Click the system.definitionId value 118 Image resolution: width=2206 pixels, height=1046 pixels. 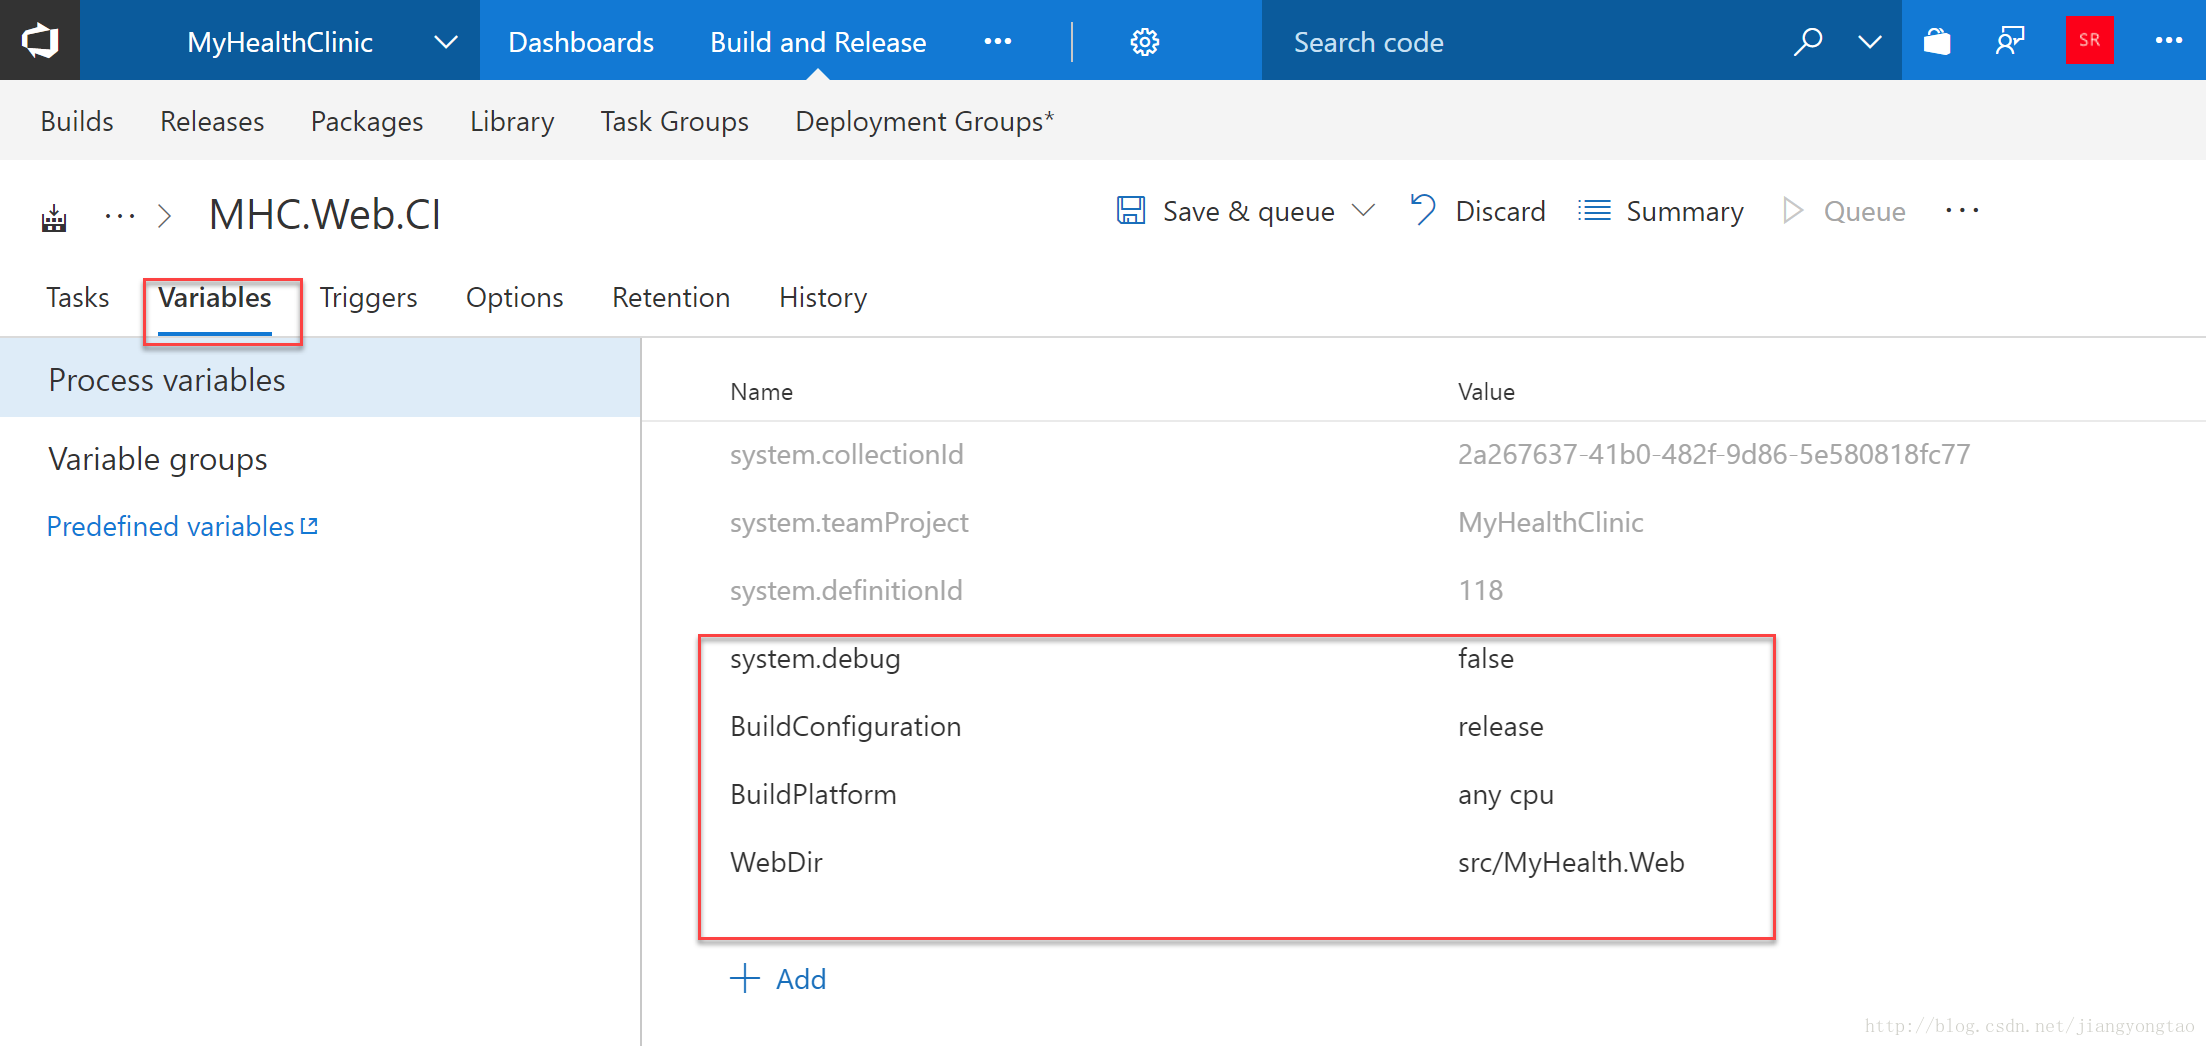[1480, 590]
